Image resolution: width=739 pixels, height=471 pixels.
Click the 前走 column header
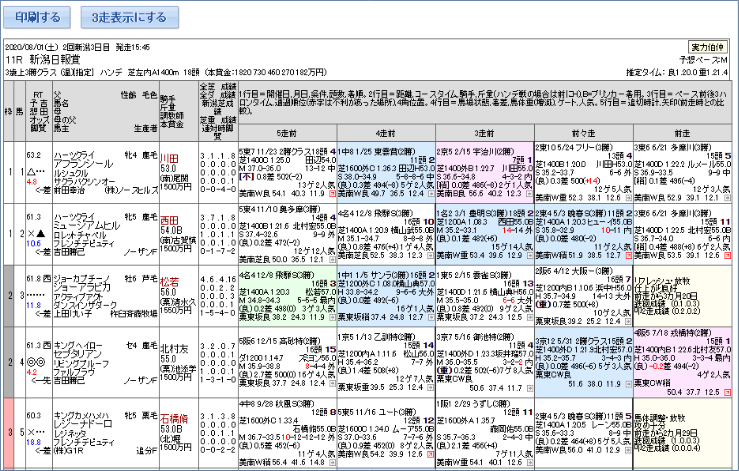[x=682, y=133]
